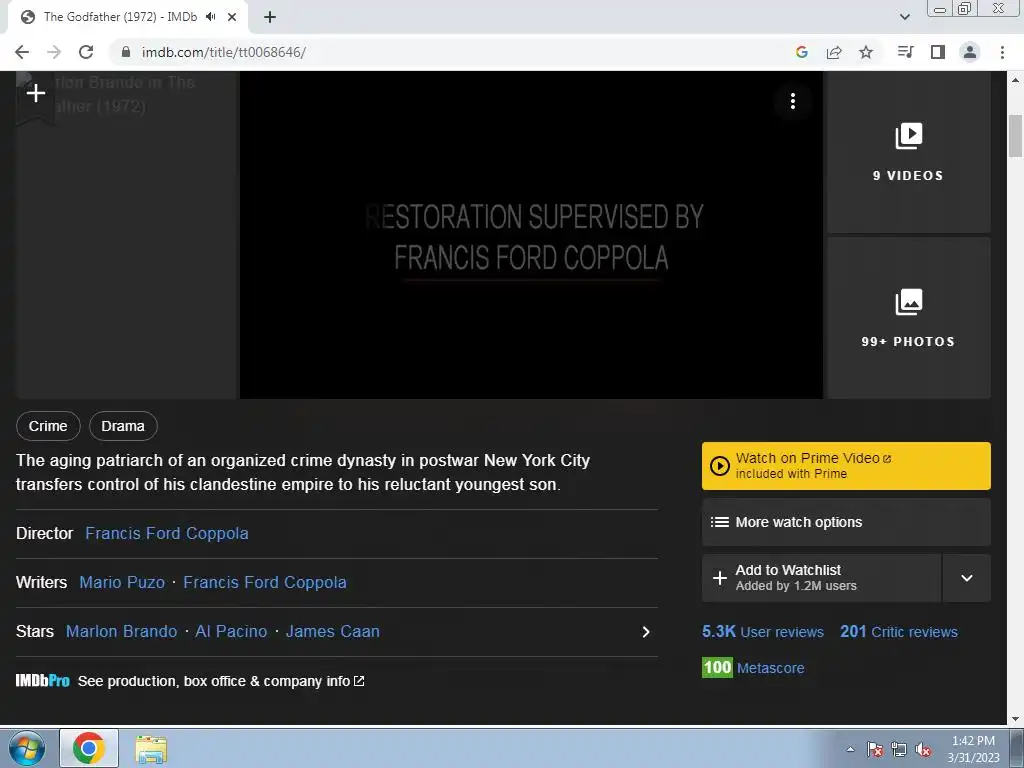The height and width of the screenshot is (768, 1024).
Task: Open writer Mario Puzo link
Action: pos(122,583)
